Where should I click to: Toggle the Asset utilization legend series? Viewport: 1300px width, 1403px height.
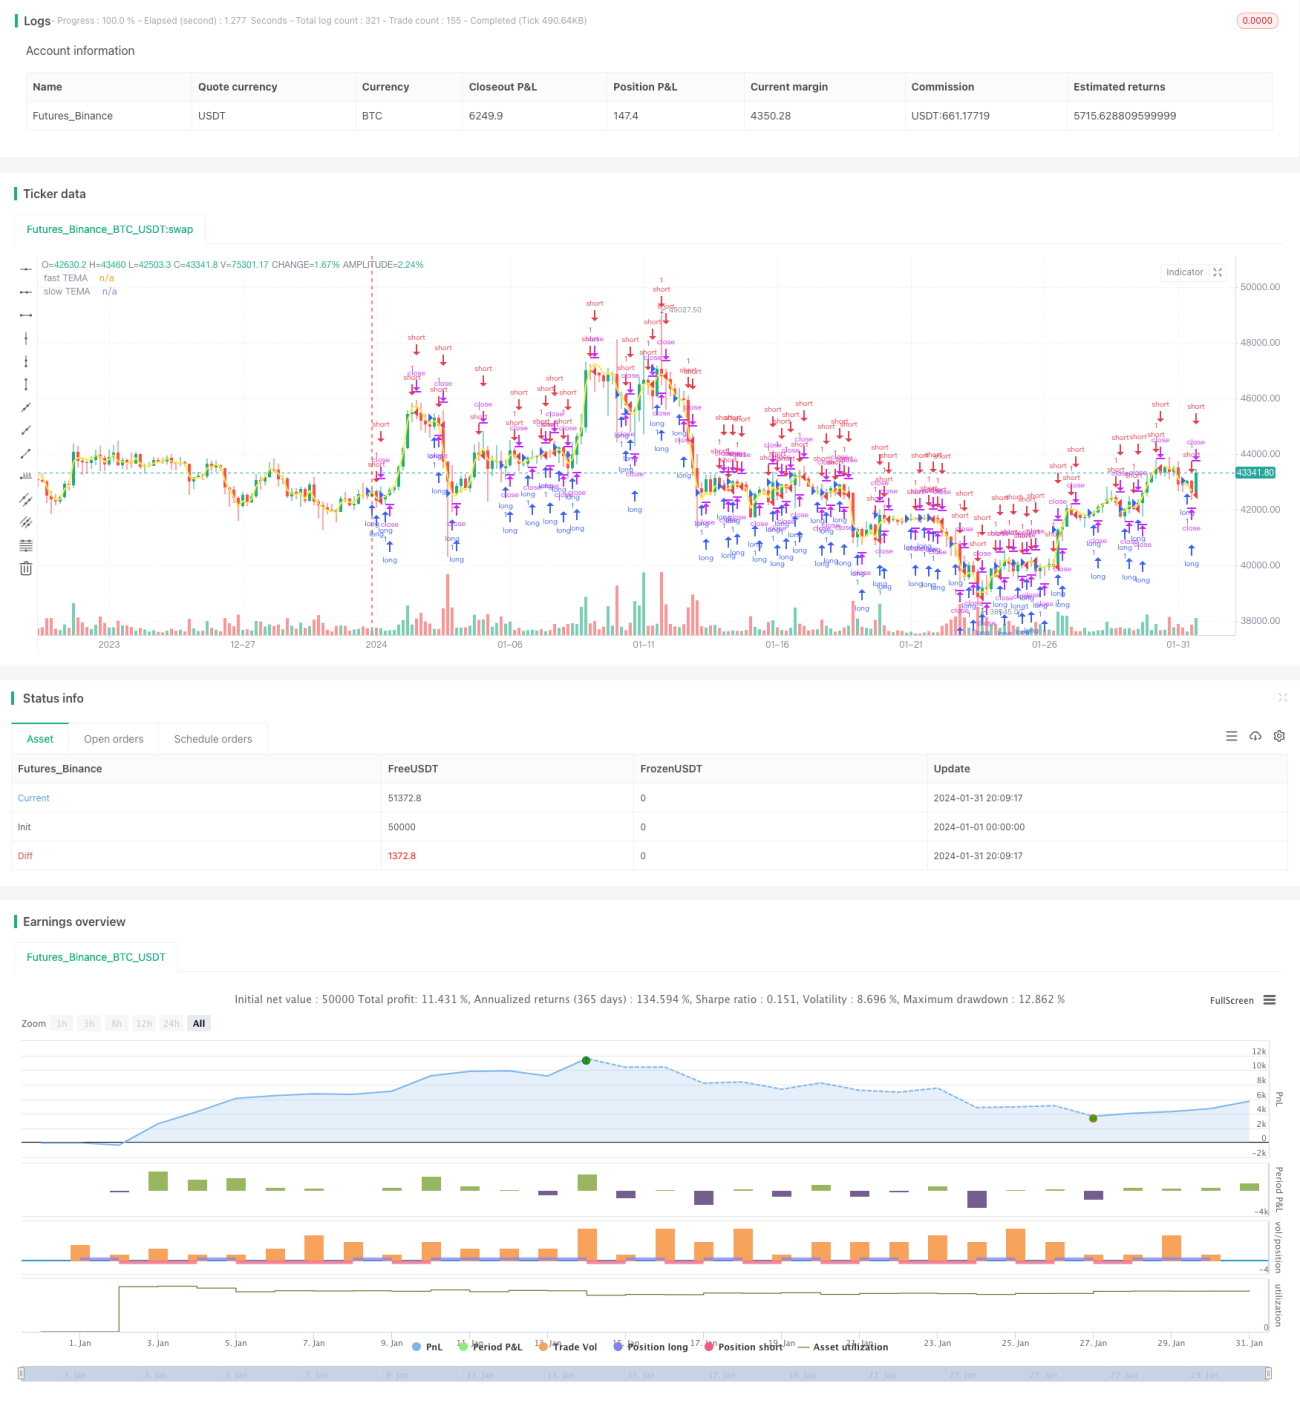coord(843,1347)
